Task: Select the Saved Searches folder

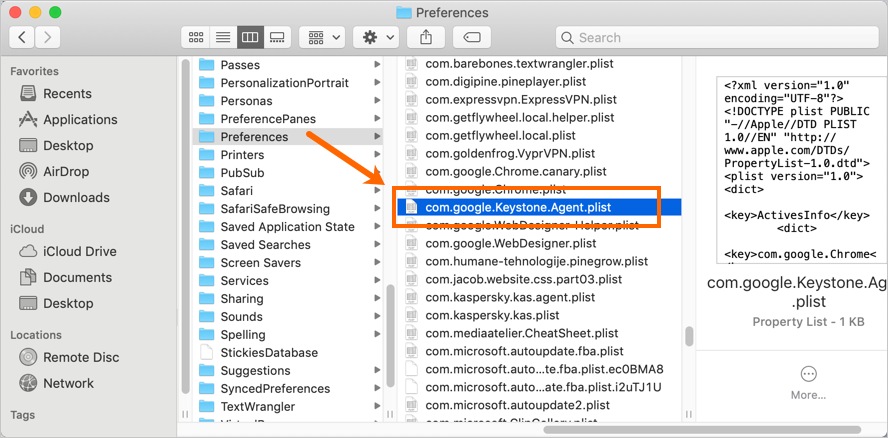Action: (x=288, y=245)
